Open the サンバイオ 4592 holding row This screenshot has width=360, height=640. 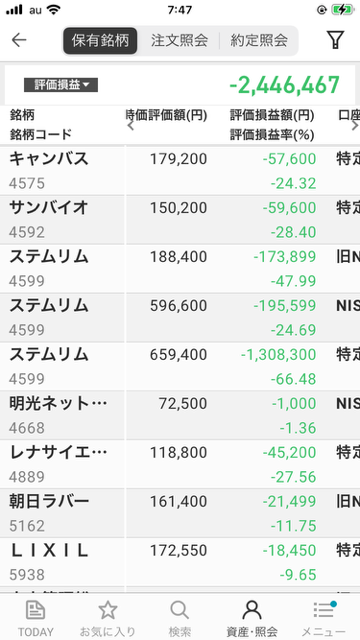180,220
